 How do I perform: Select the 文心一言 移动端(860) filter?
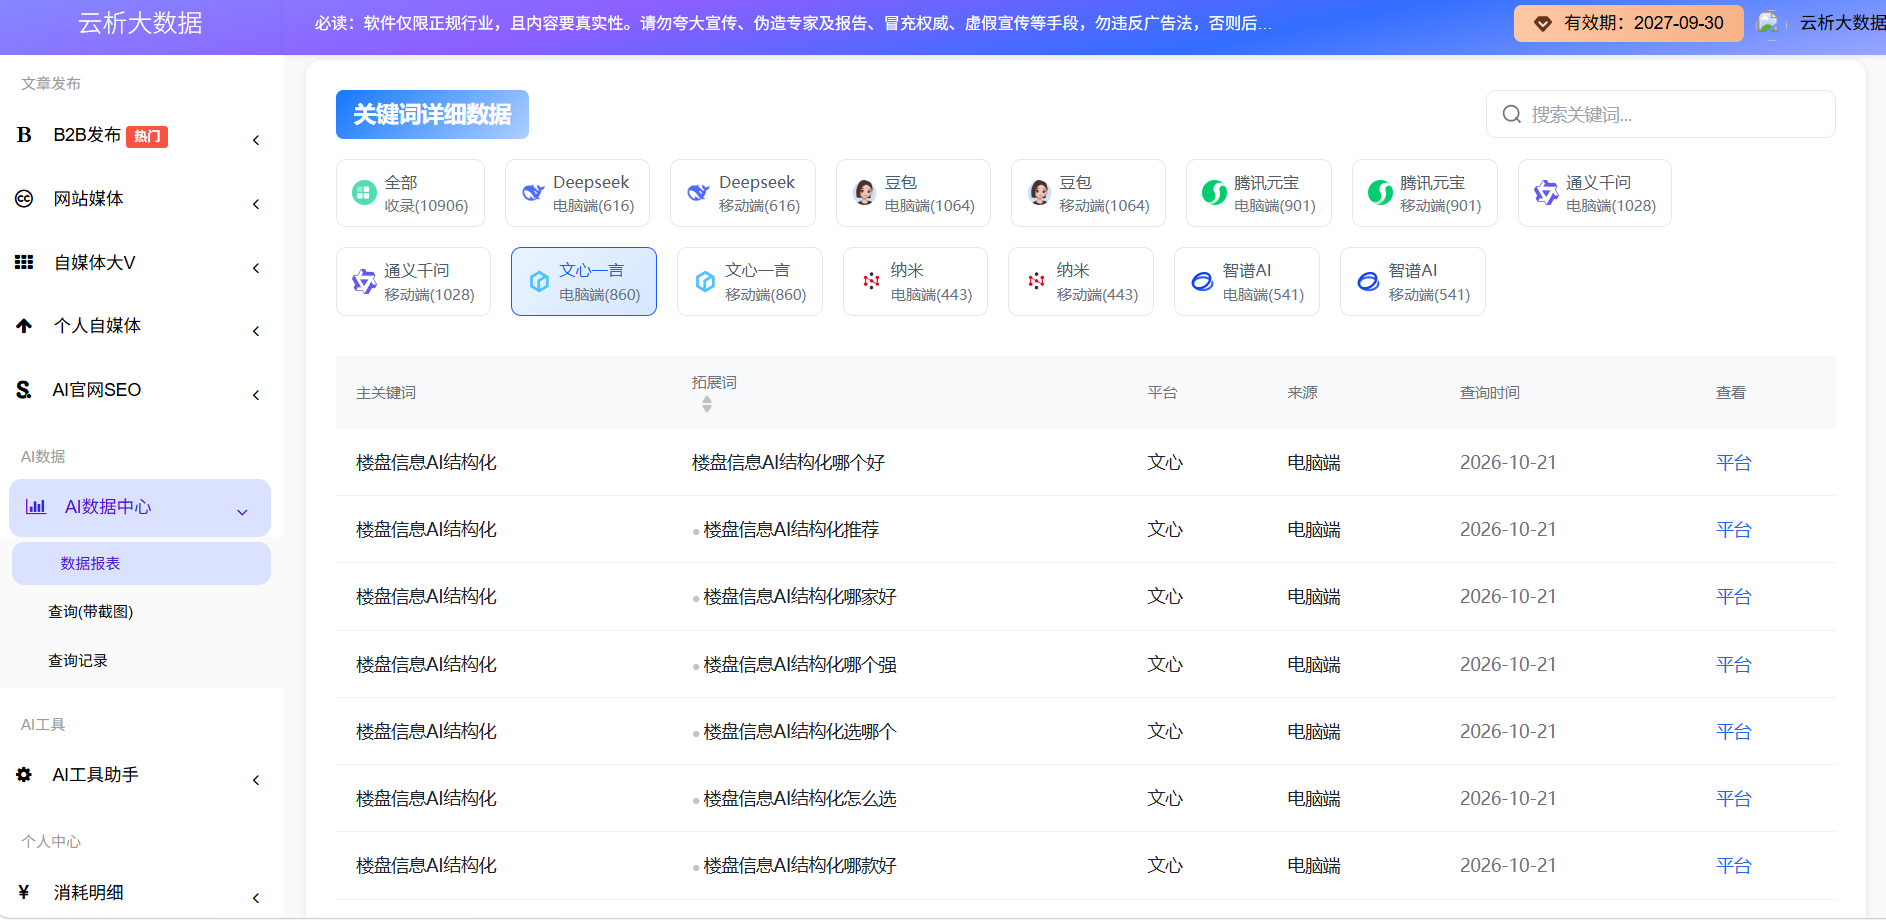pos(750,282)
